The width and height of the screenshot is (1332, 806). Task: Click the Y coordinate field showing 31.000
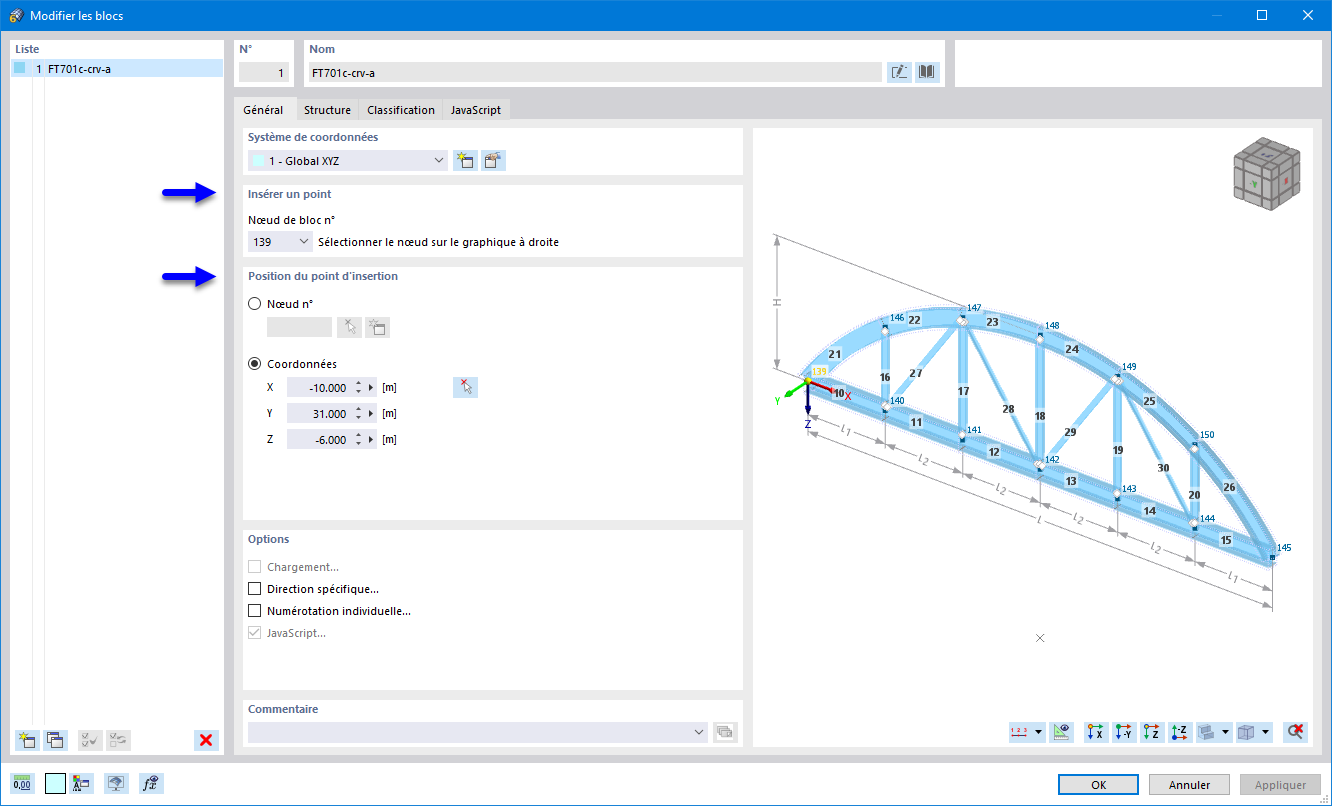pyautogui.click(x=319, y=413)
